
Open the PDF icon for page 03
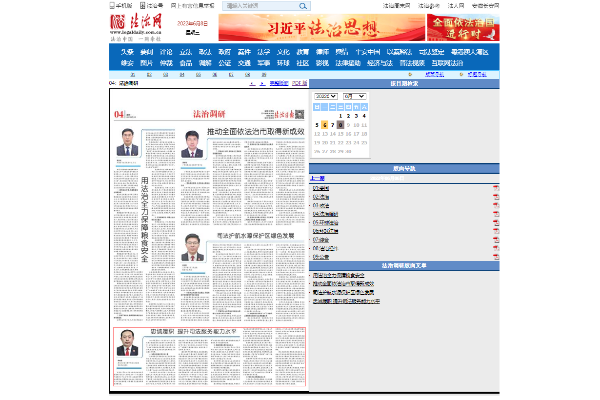coord(495,205)
